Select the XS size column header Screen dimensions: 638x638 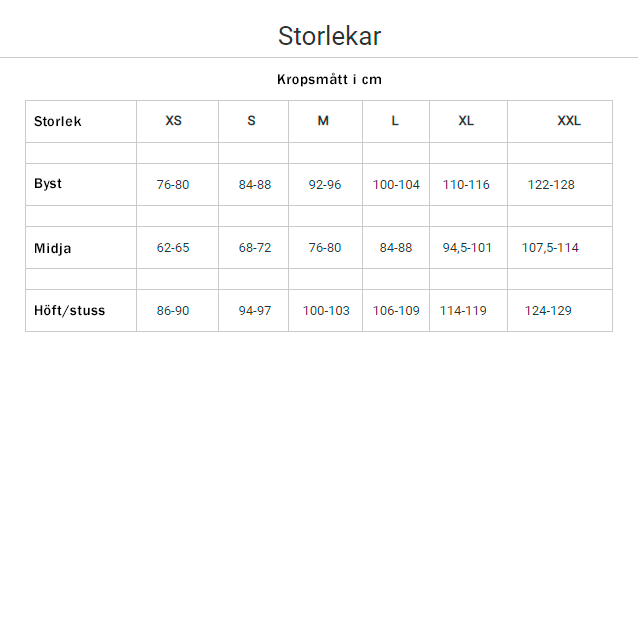coord(174,121)
